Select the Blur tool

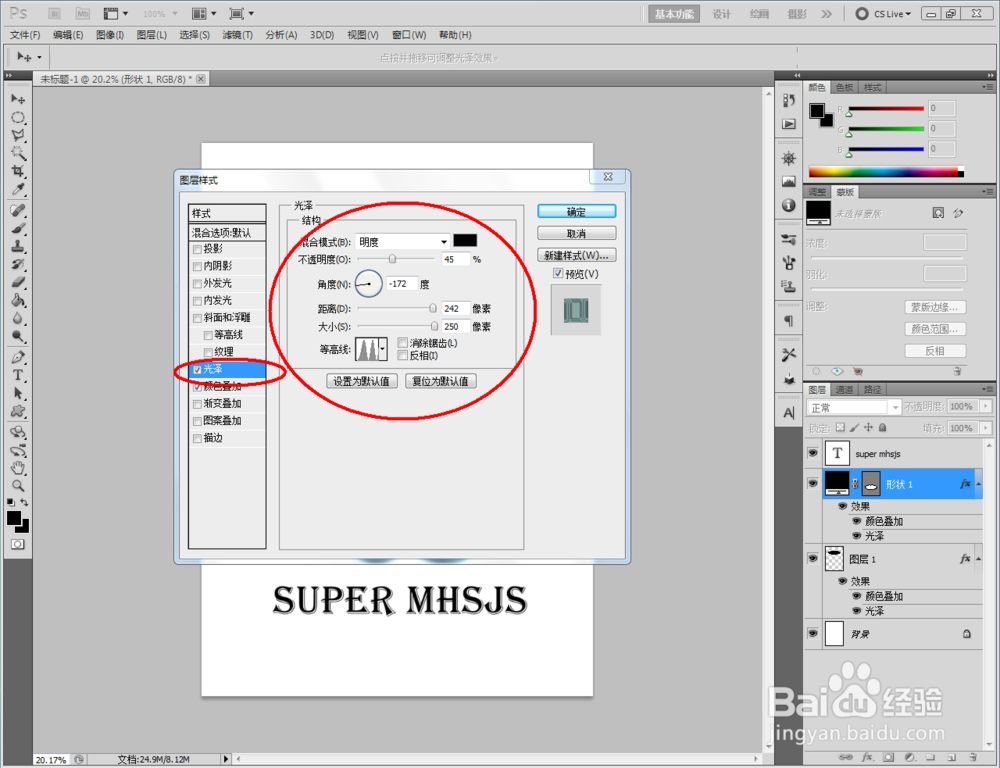pyautogui.click(x=18, y=318)
